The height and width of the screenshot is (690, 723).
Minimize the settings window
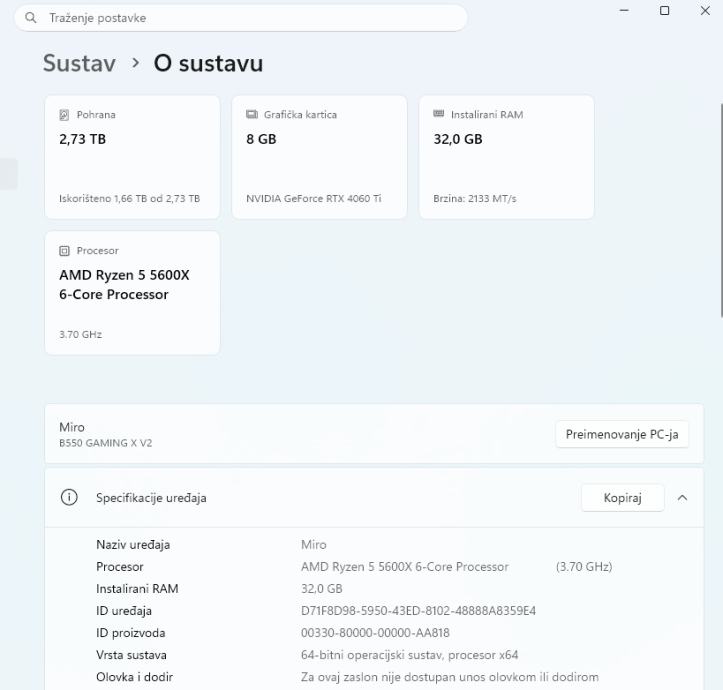point(624,10)
